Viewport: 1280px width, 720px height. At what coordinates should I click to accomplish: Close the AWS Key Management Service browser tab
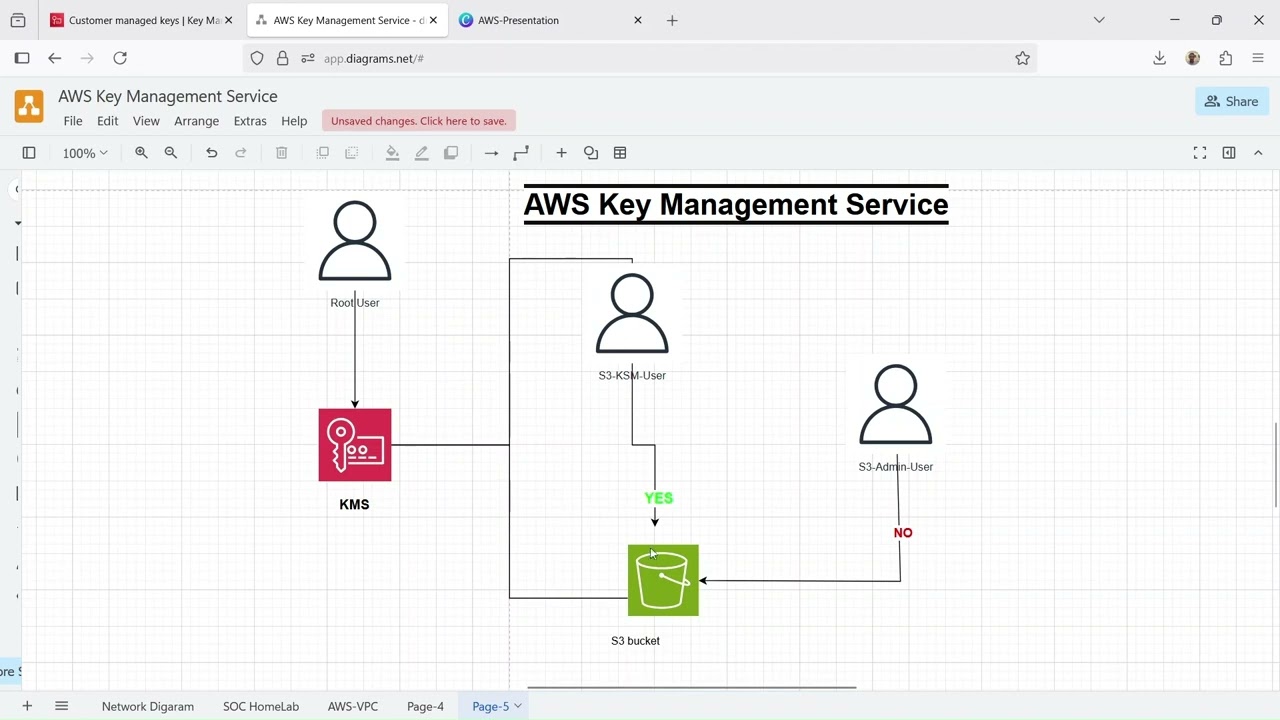[x=433, y=20]
